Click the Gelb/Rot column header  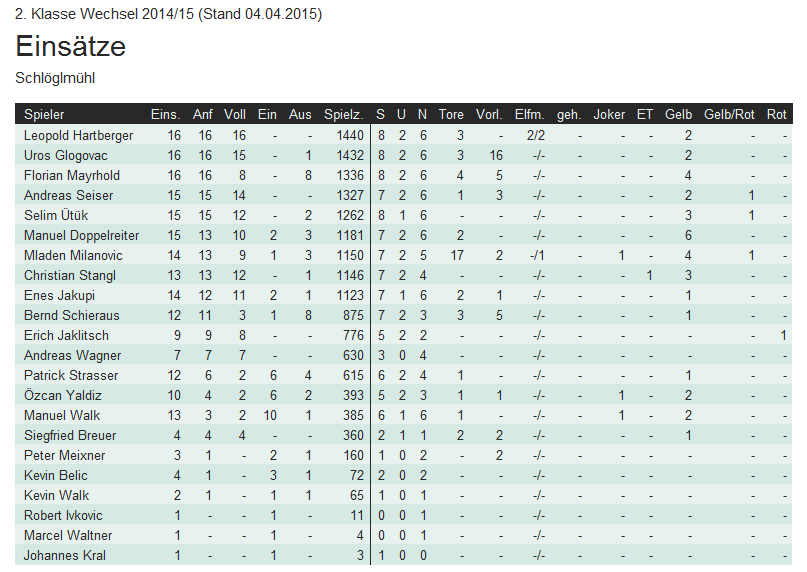729,115
